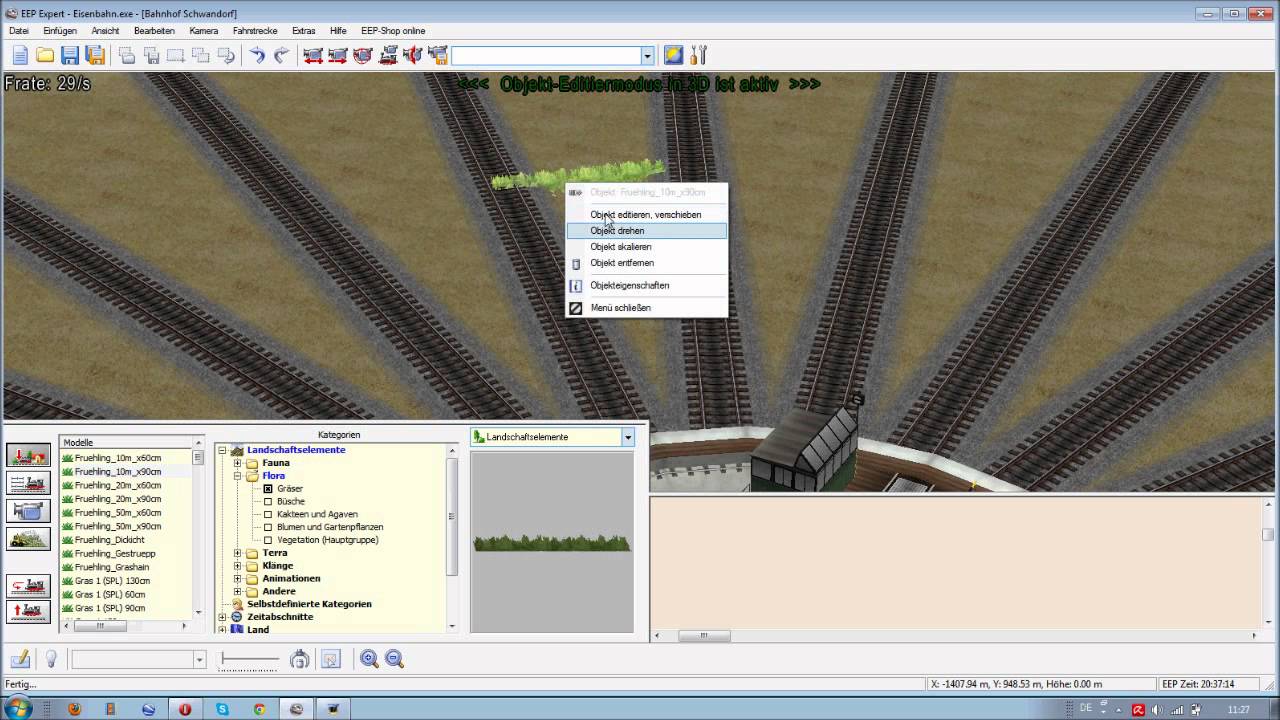Zoom in with the magnifier plus icon
This screenshot has height=720, width=1280.
tap(369, 659)
